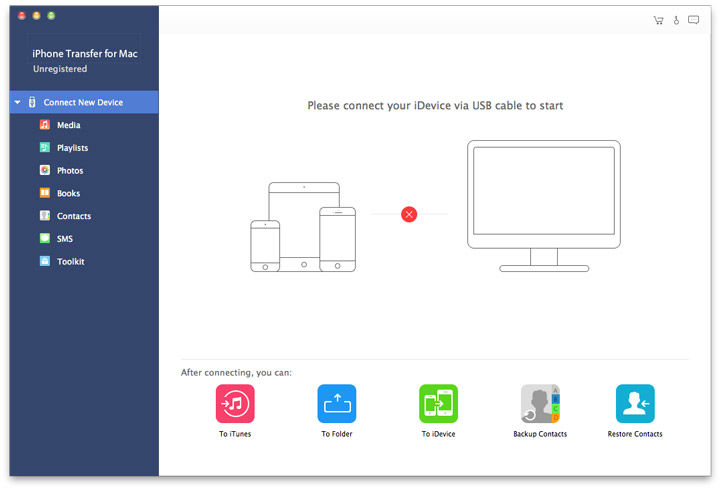Open the Media sidebar item

click(68, 125)
